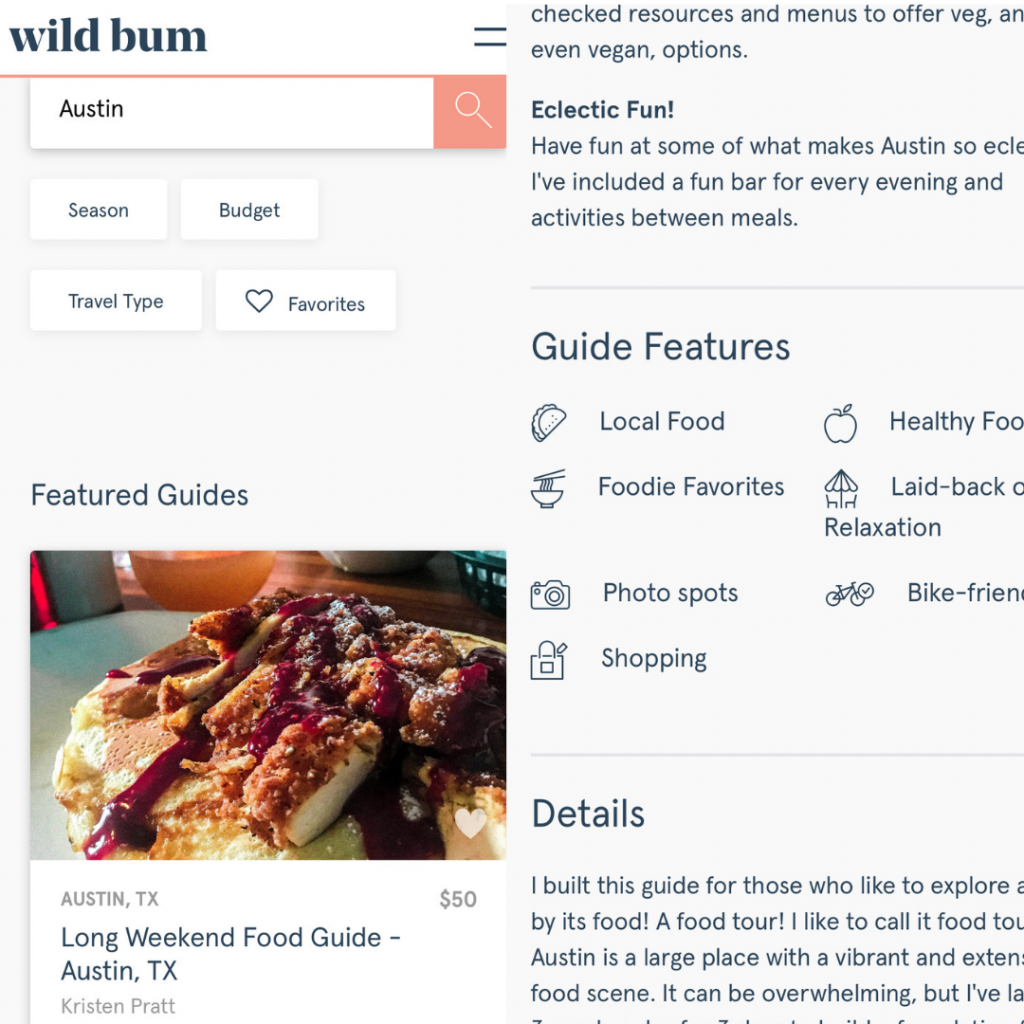Toggle the heart on the food photo
The image size is (1024, 1024).
tap(470, 824)
